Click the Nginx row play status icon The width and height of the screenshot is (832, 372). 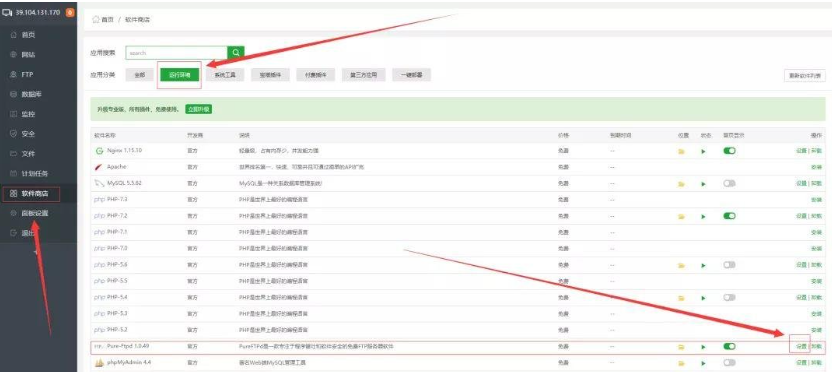[704, 151]
